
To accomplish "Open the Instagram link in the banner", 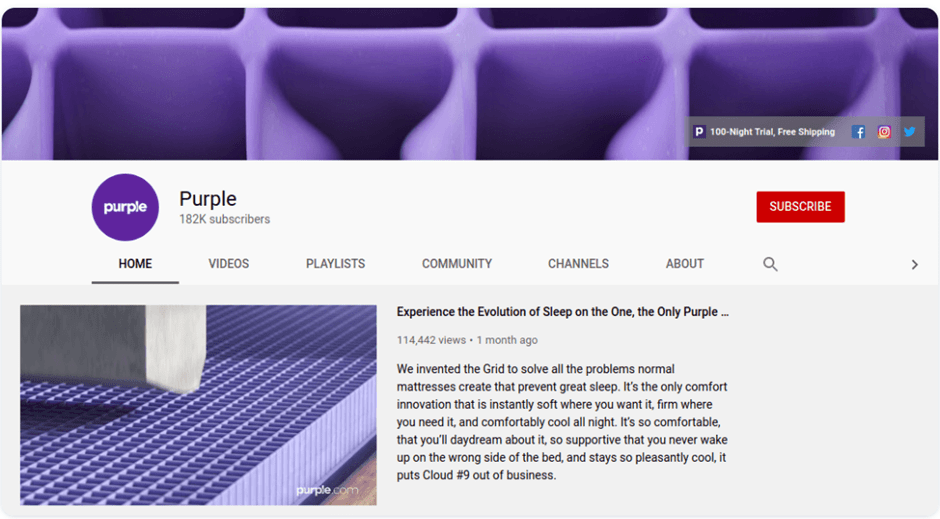I will (x=884, y=132).
